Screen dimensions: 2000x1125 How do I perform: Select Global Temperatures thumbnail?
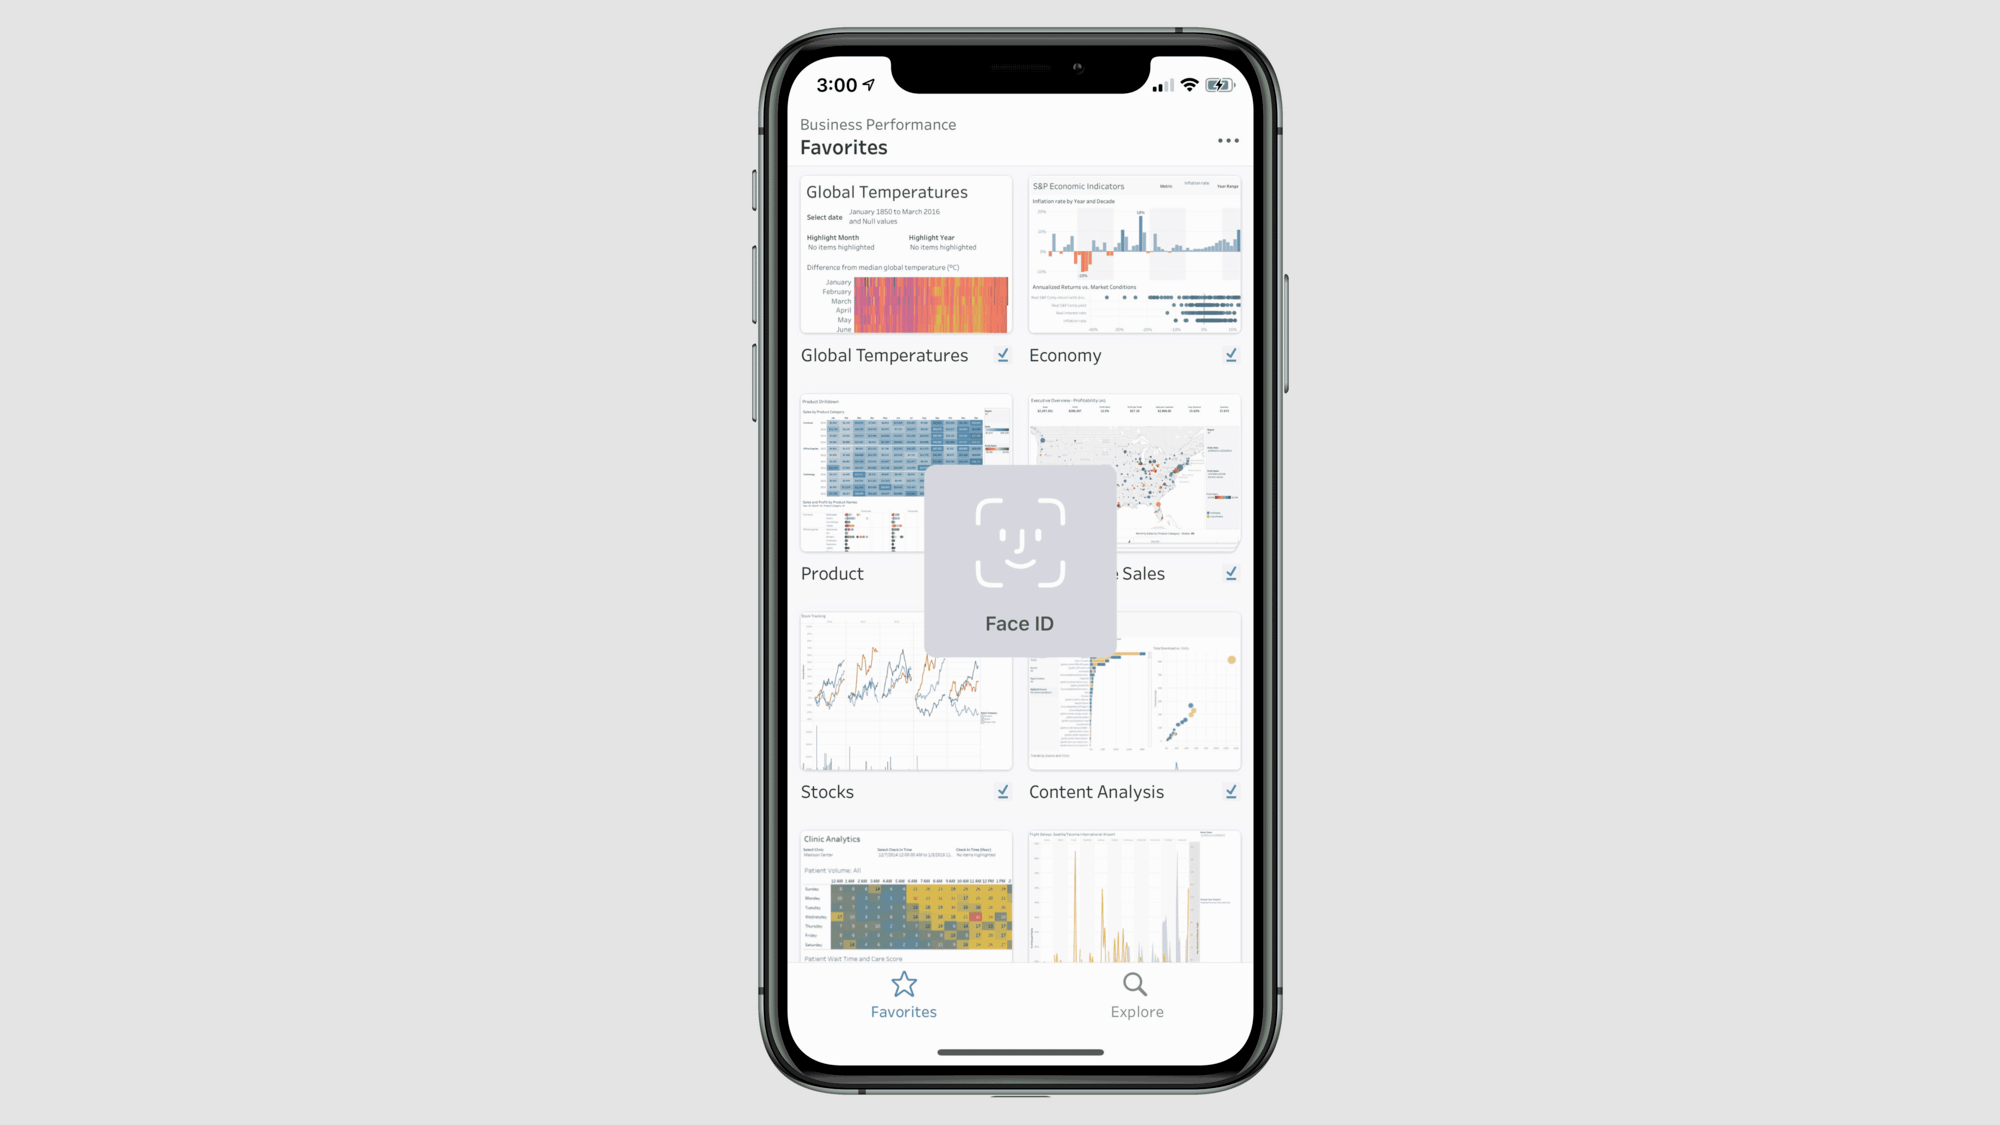(x=905, y=255)
